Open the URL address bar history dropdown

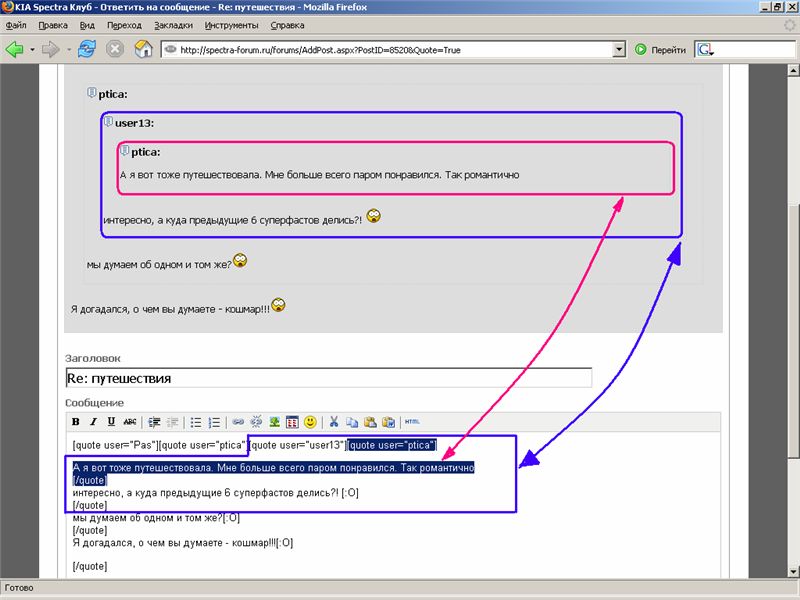point(619,49)
